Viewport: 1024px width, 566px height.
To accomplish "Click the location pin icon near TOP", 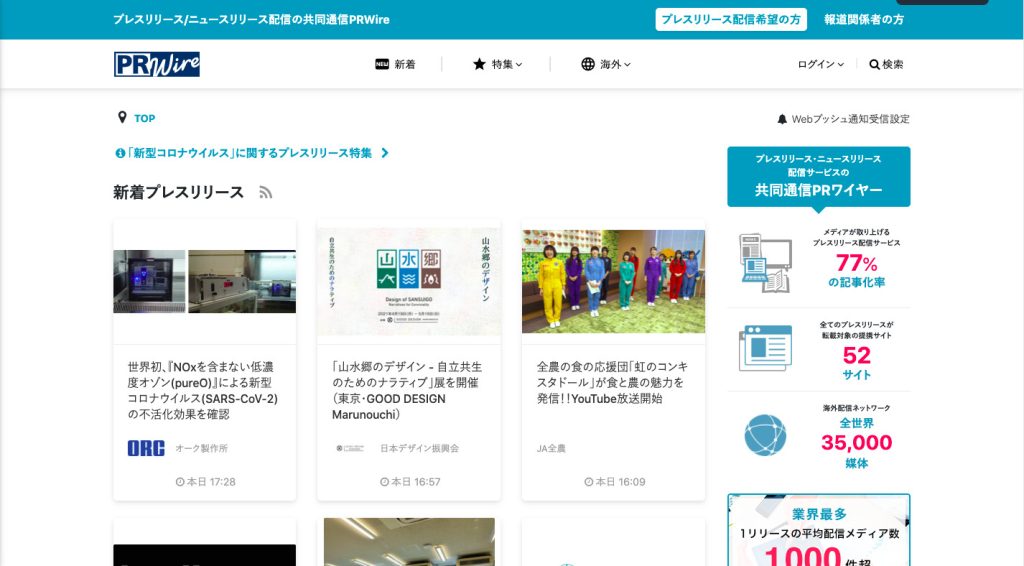I will tap(122, 118).
